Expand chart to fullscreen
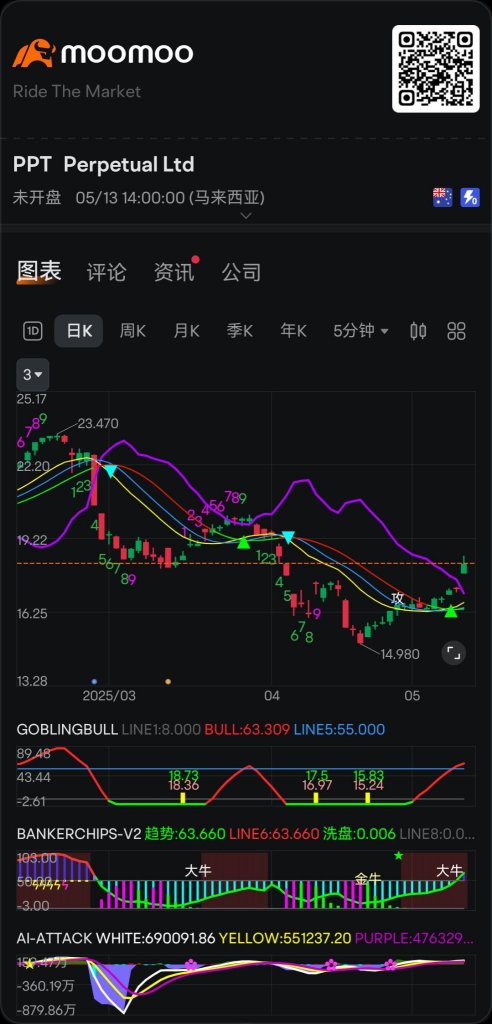This screenshot has height=1024, width=492. tap(453, 652)
